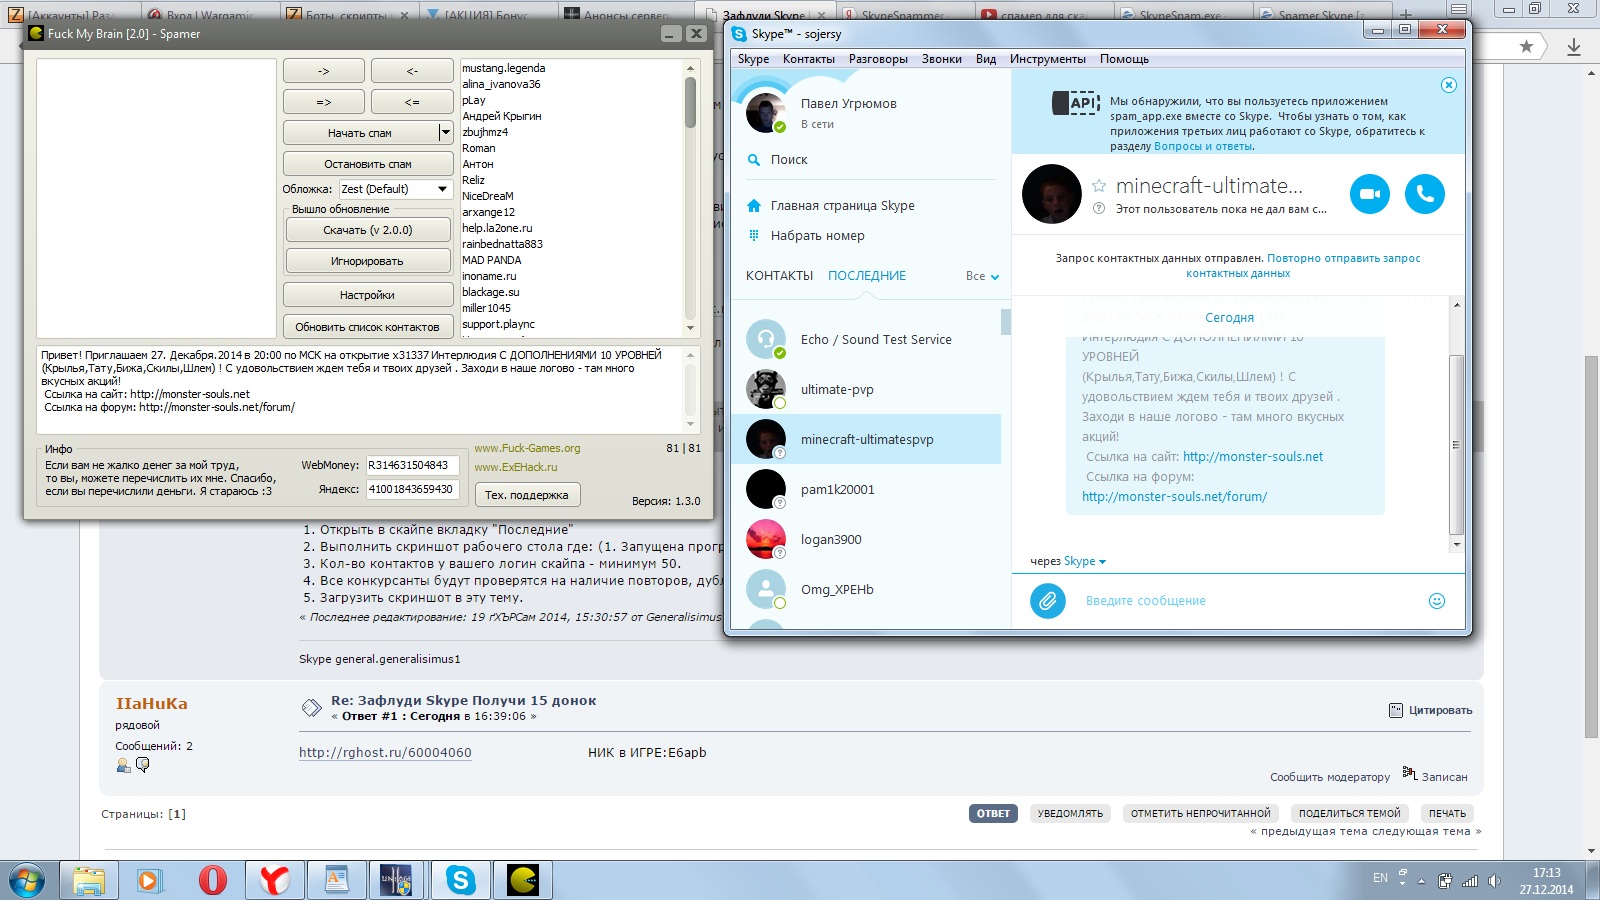The width and height of the screenshot is (1600, 900).
Task: Select ultimate-pvp contact avatar
Action: coord(766,389)
